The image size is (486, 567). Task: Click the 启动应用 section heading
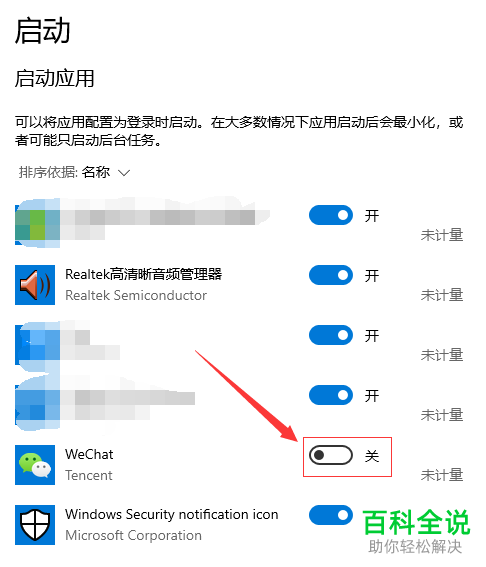point(55,78)
